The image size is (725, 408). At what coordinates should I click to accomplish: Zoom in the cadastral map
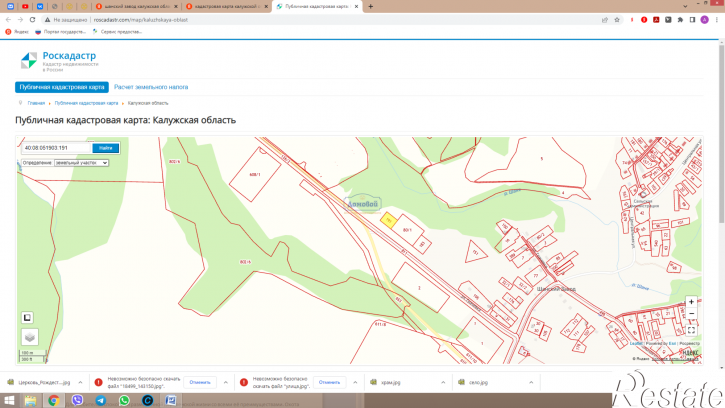[691, 302]
